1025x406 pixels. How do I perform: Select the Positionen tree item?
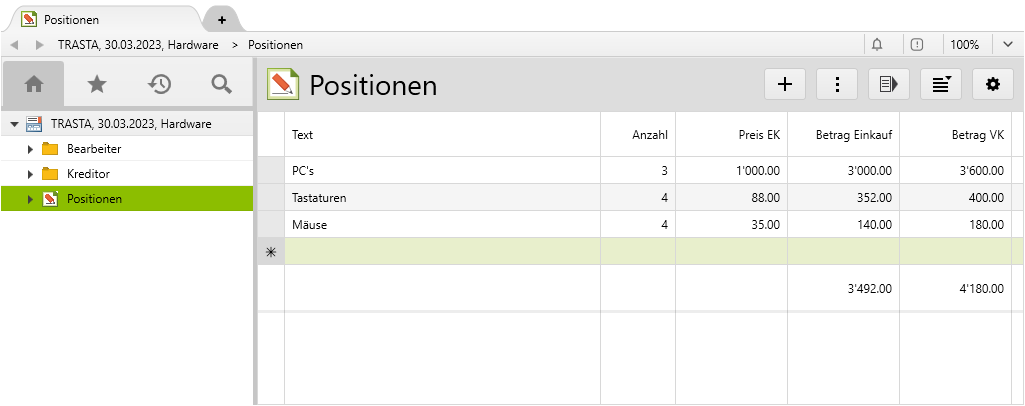pyautogui.click(x=94, y=199)
